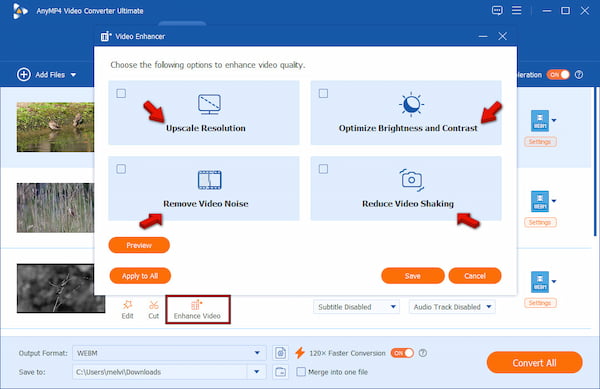Open the Edit tool for third video

tap(127, 310)
